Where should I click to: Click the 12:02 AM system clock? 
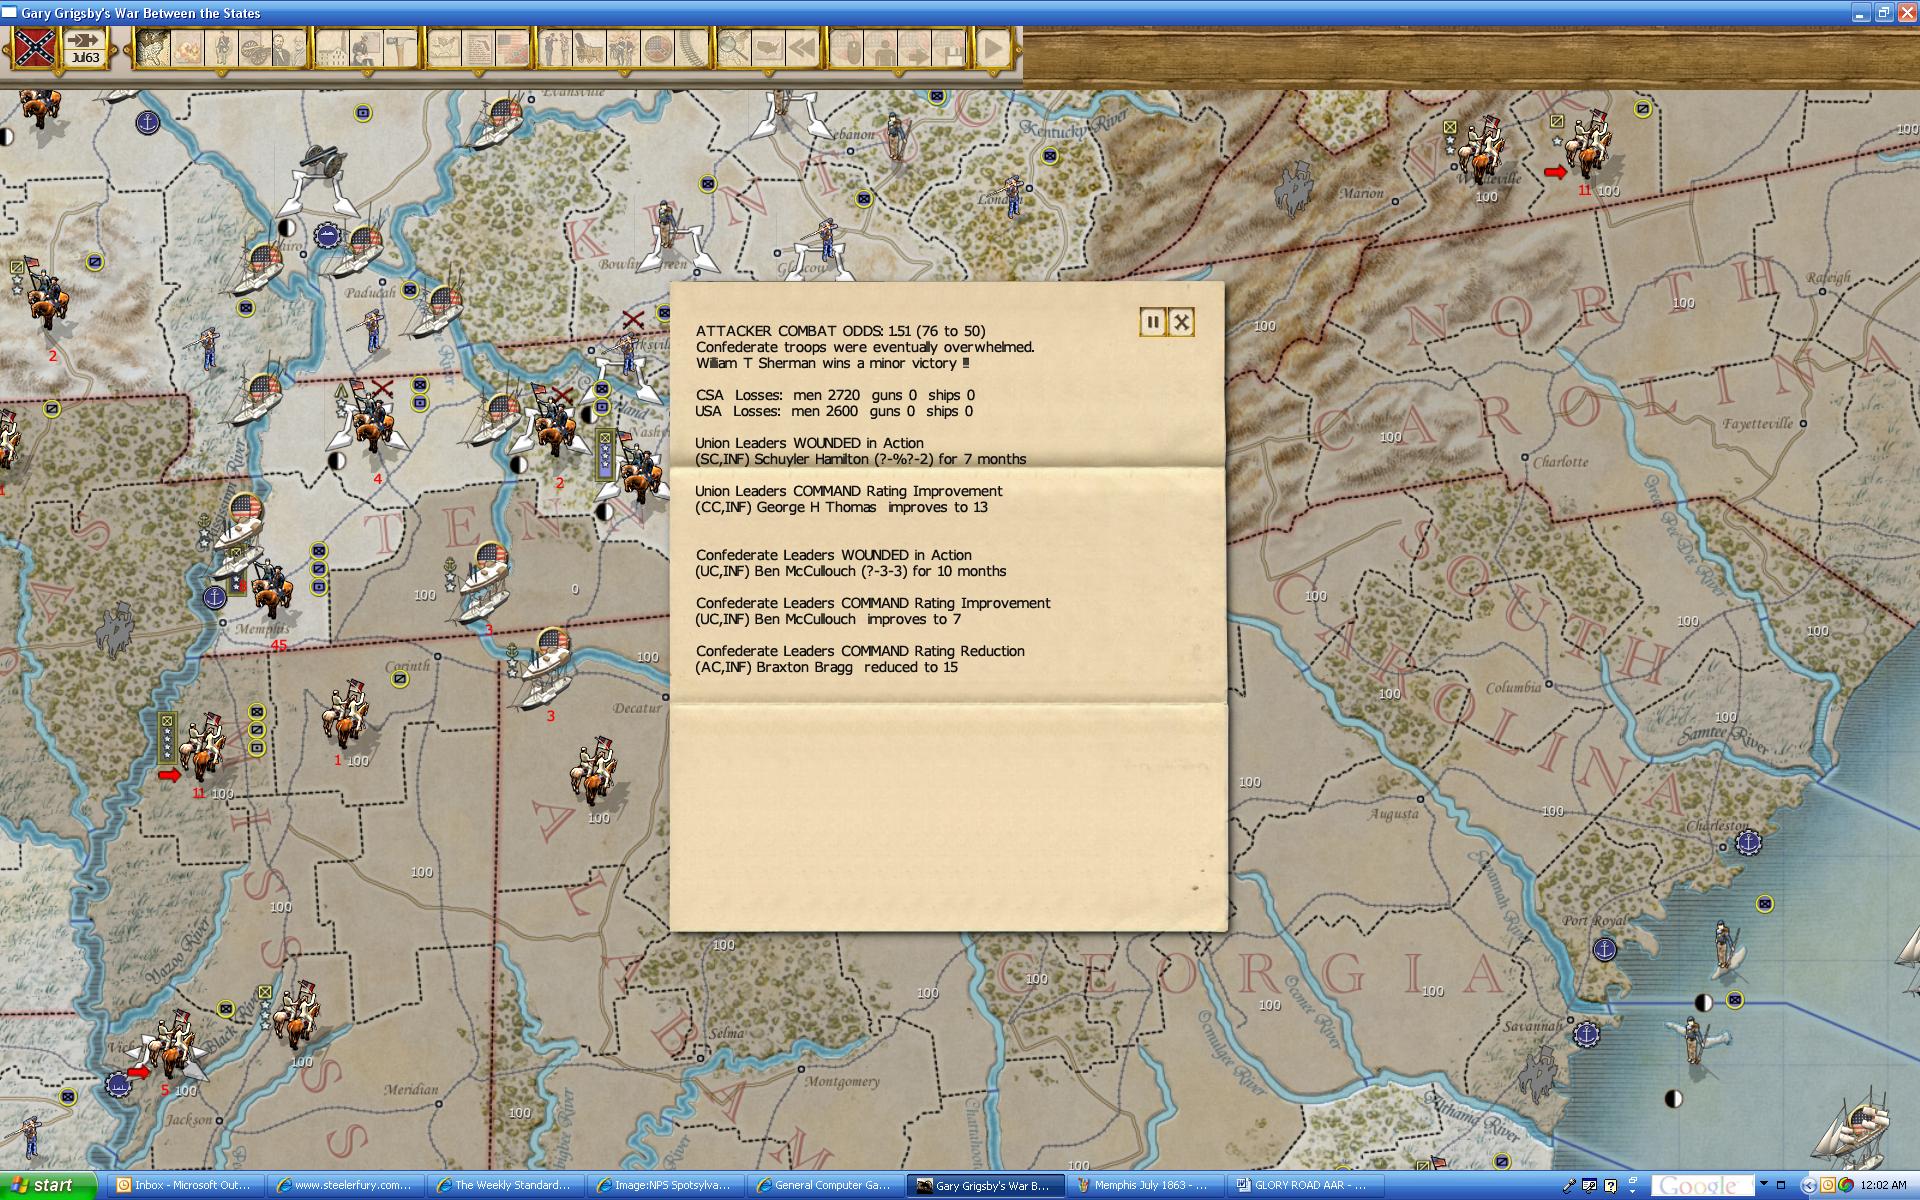[x=1884, y=1186]
